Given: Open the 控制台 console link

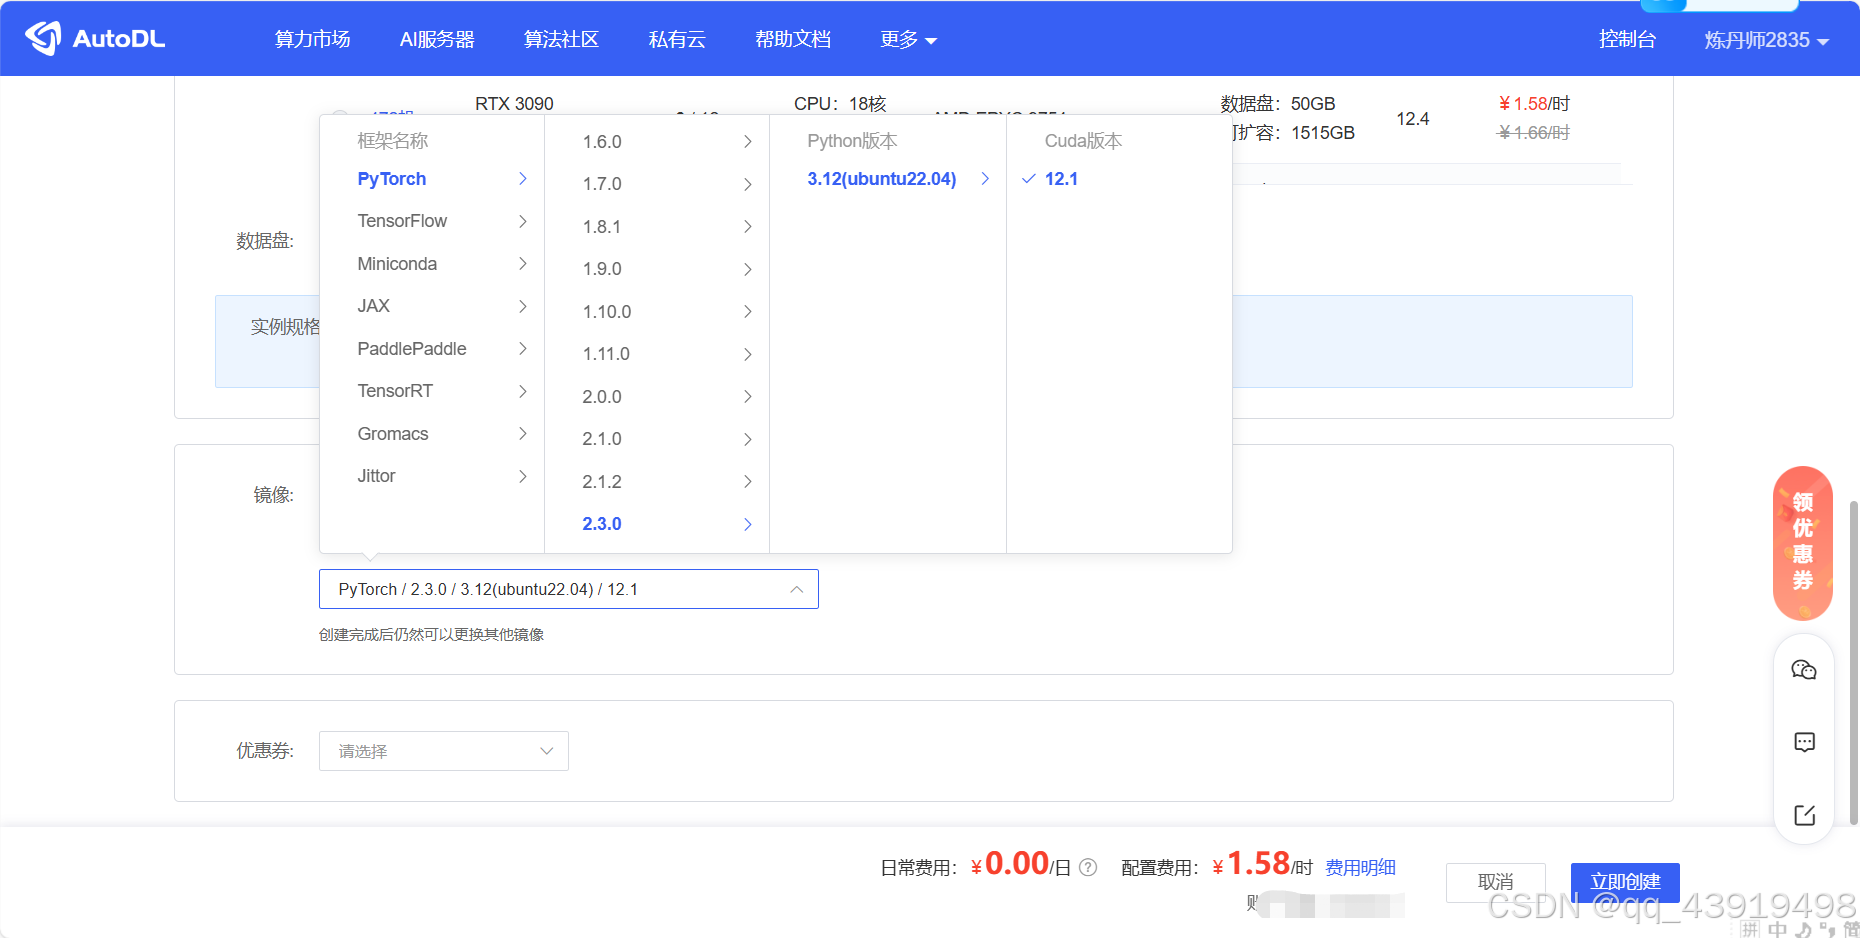Looking at the screenshot, I should [1627, 39].
